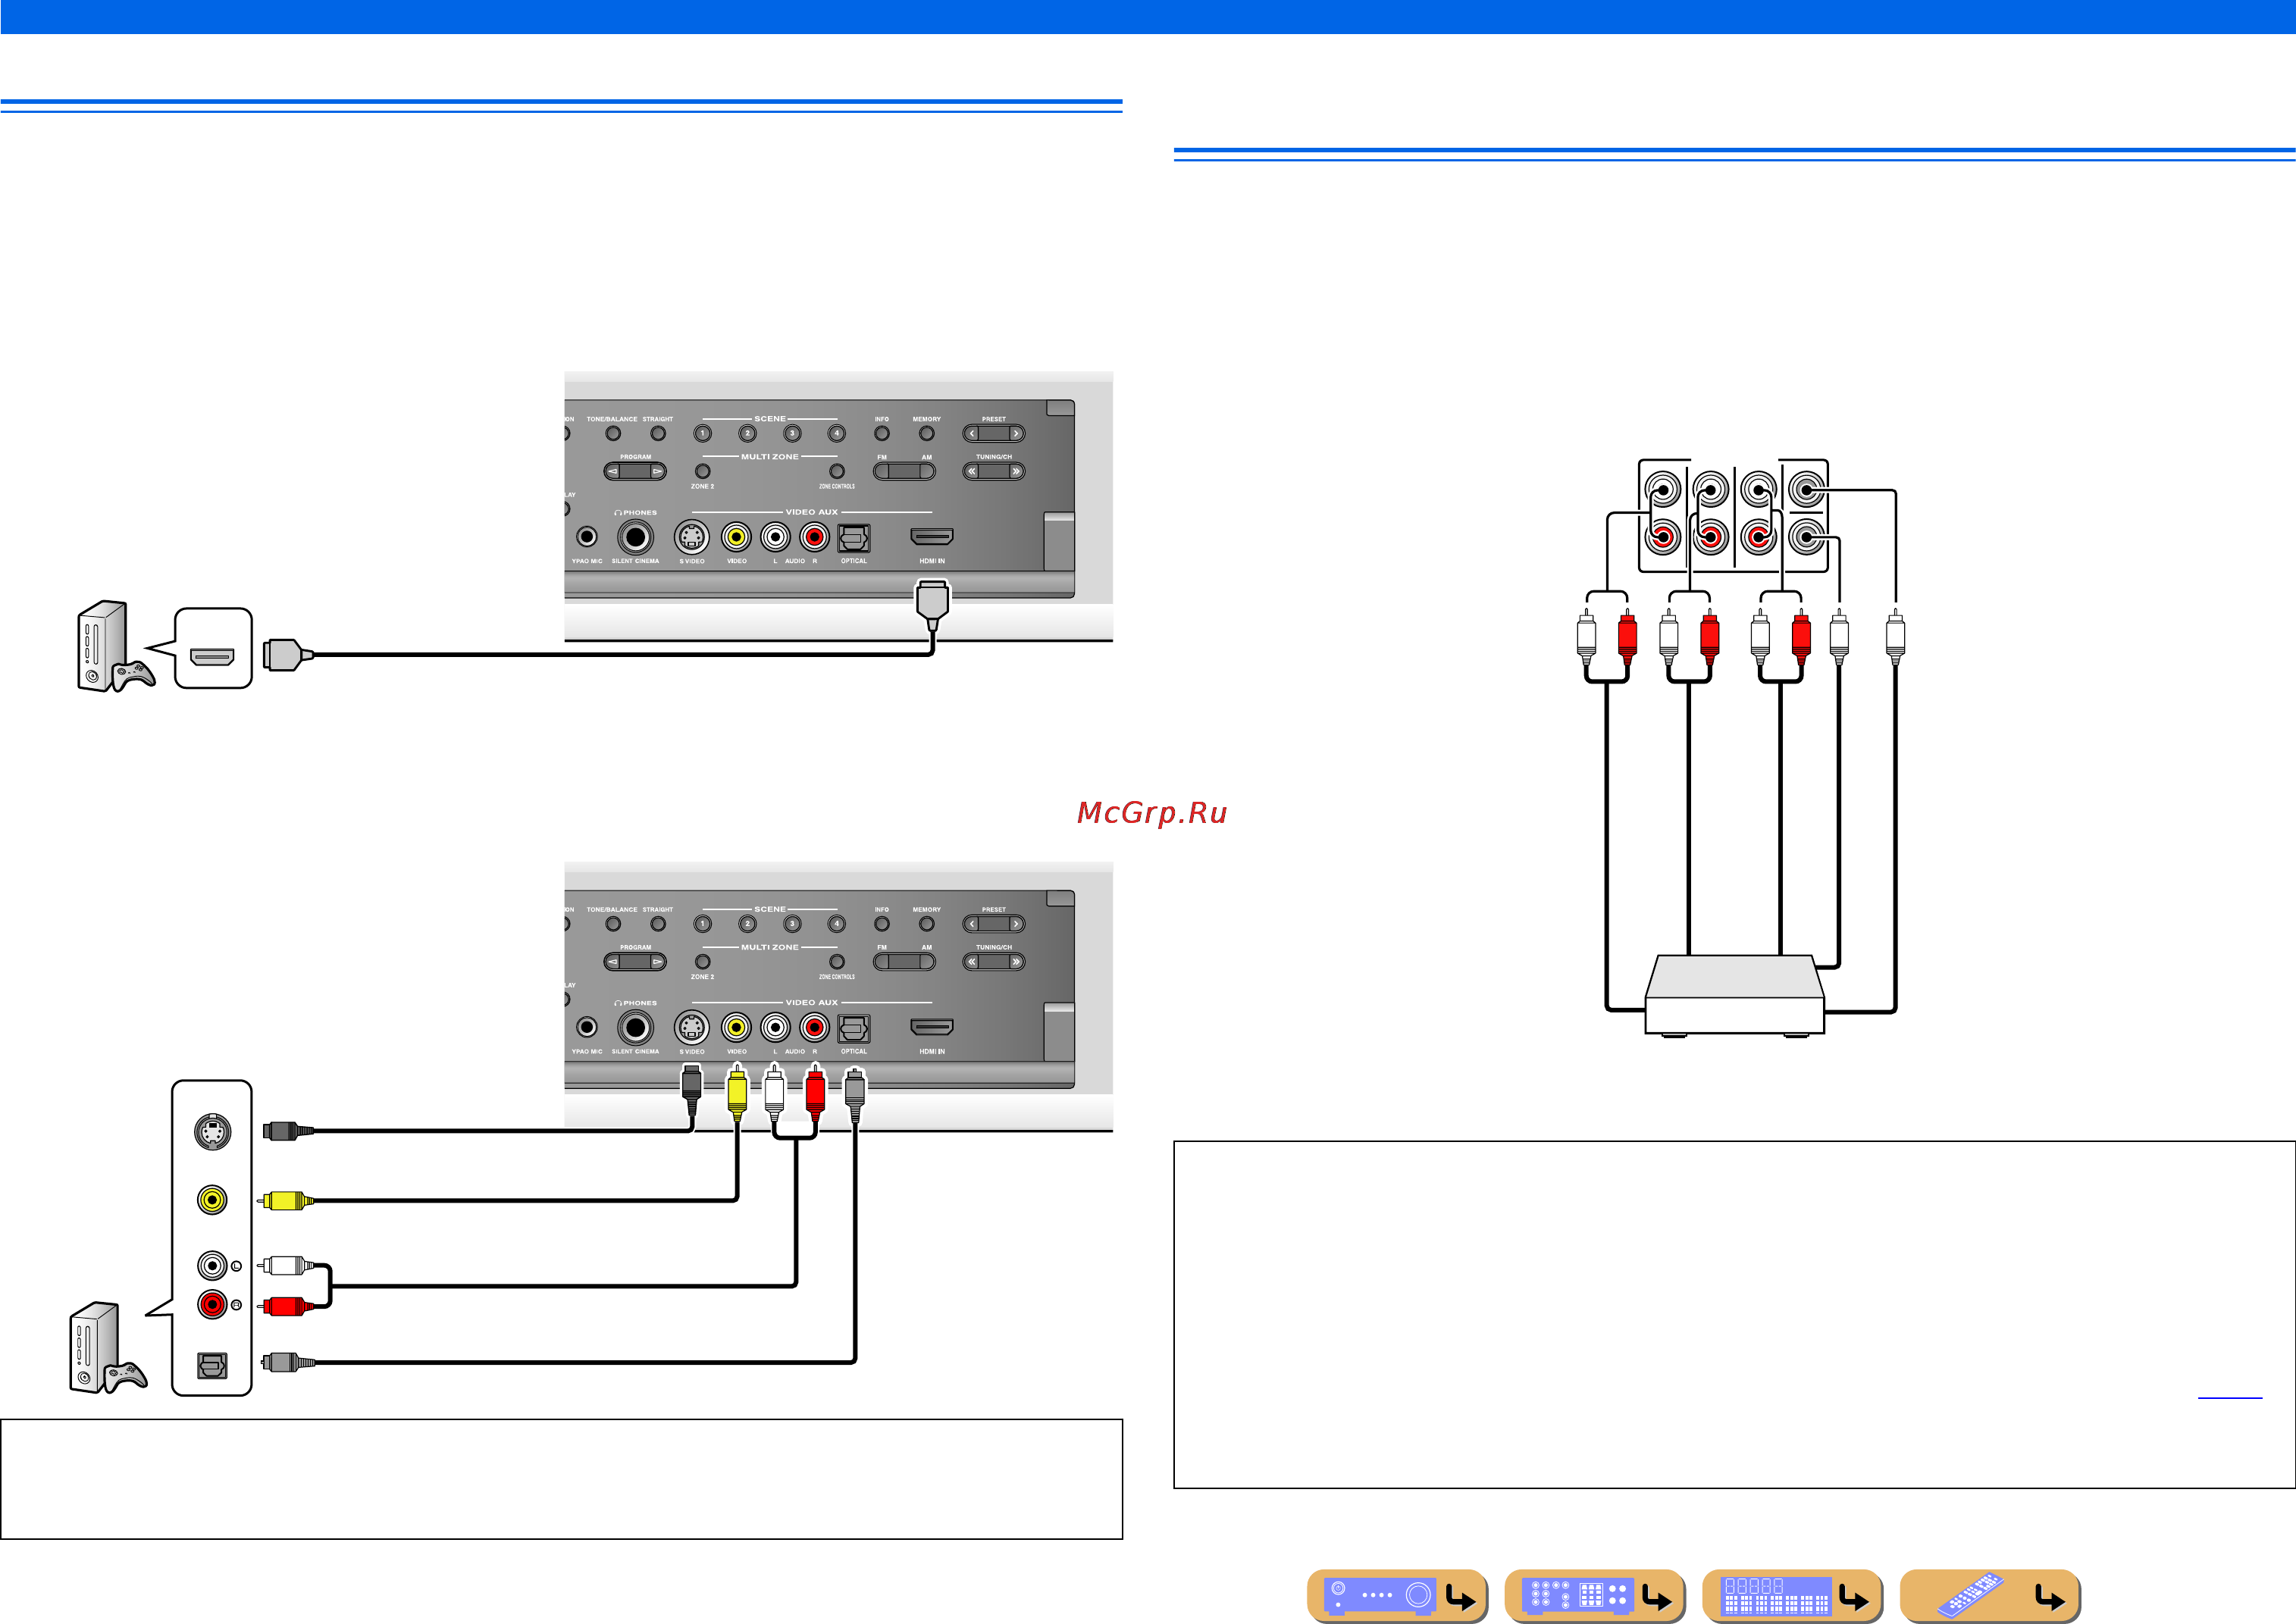The width and height of the screenshot is (2296, 1624).
Task: Click the optical jack on console output panel
Action: click(212, 1365)
